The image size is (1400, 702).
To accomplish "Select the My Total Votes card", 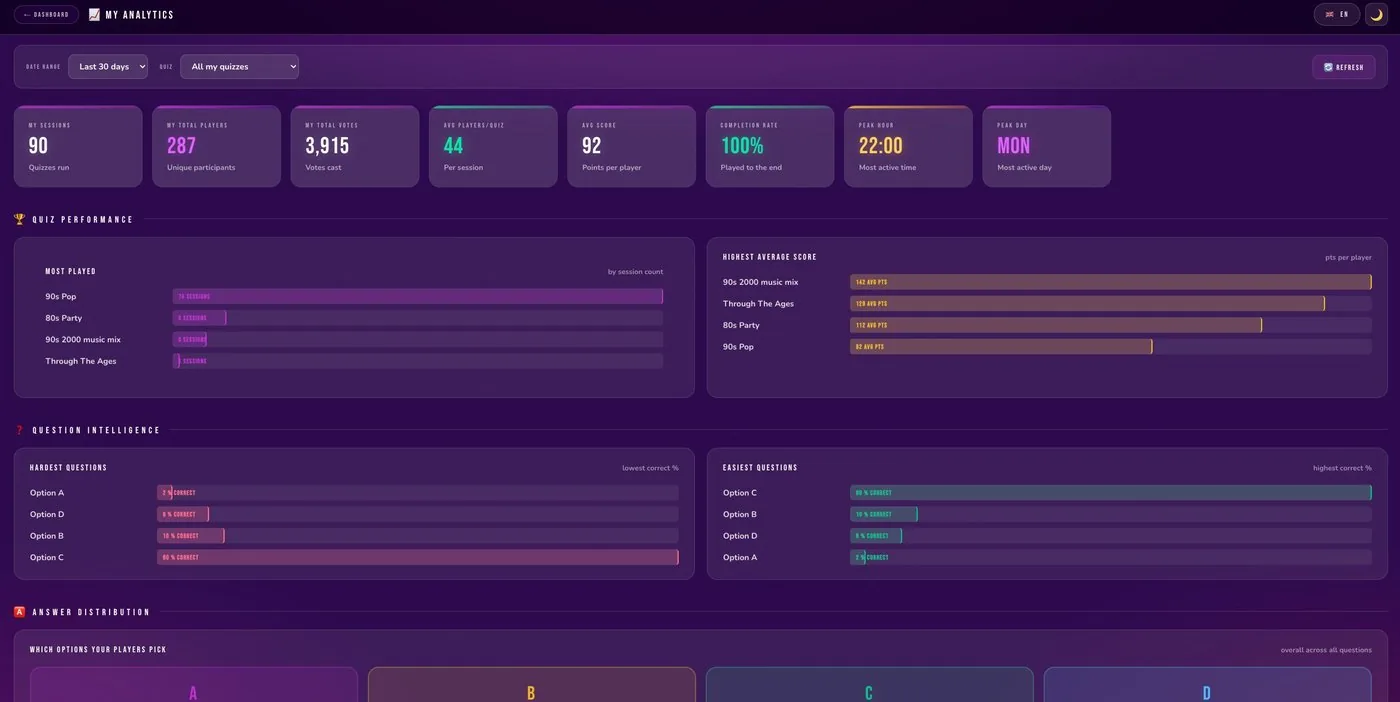I will 355,146.
